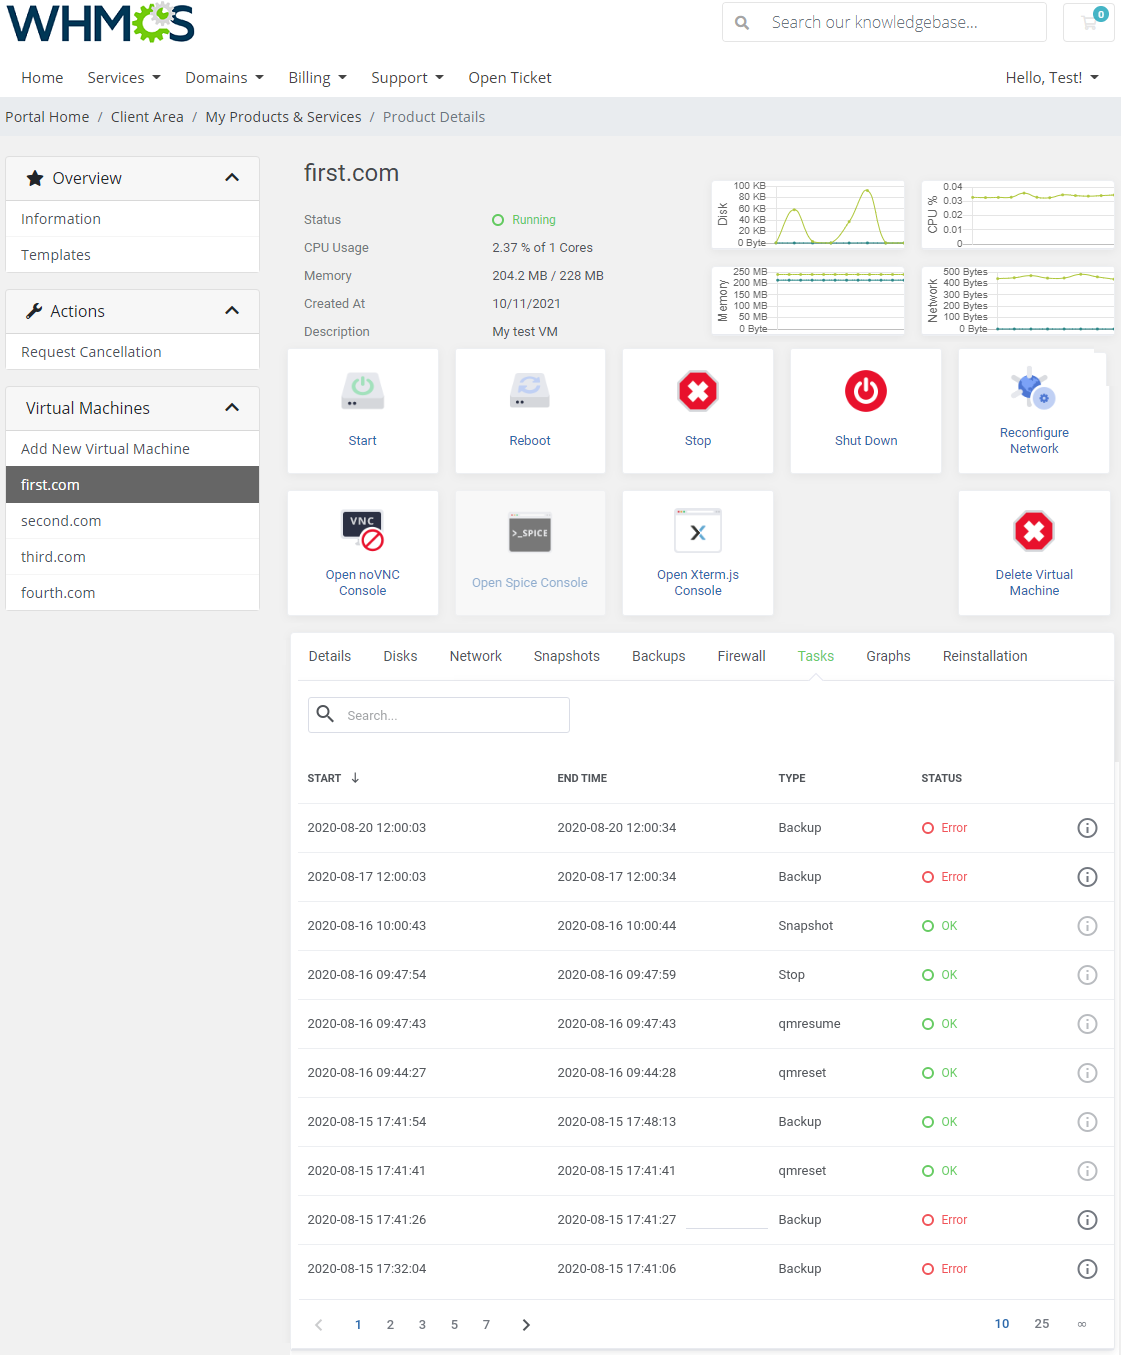The width and height of the screenshot is (1121, 1355).
Task: Sort tasks by START column
Action: pos(333,778)
